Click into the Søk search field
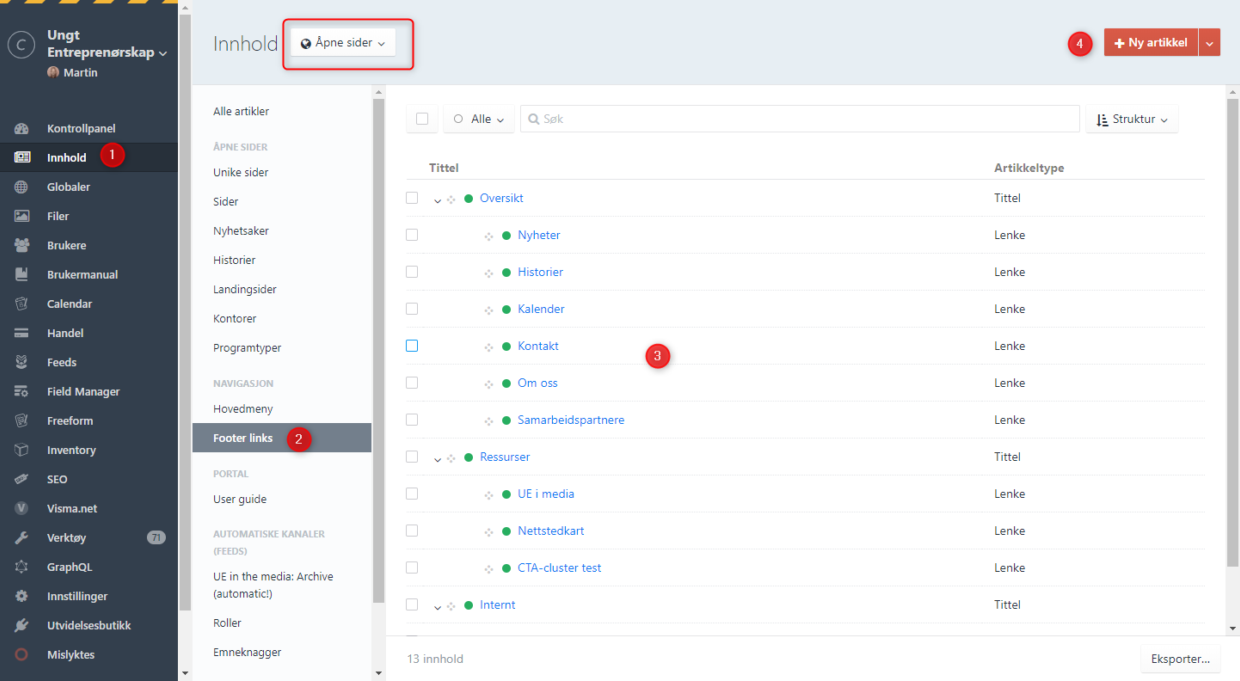Viewport: 1240px width, 681px height. [800, 119]
